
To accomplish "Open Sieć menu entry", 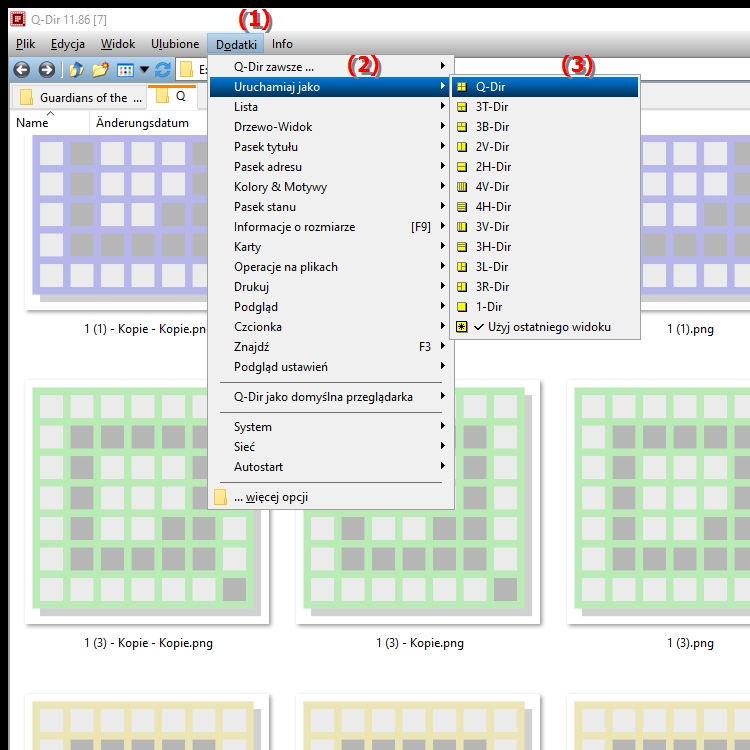I will coord(330,447).
